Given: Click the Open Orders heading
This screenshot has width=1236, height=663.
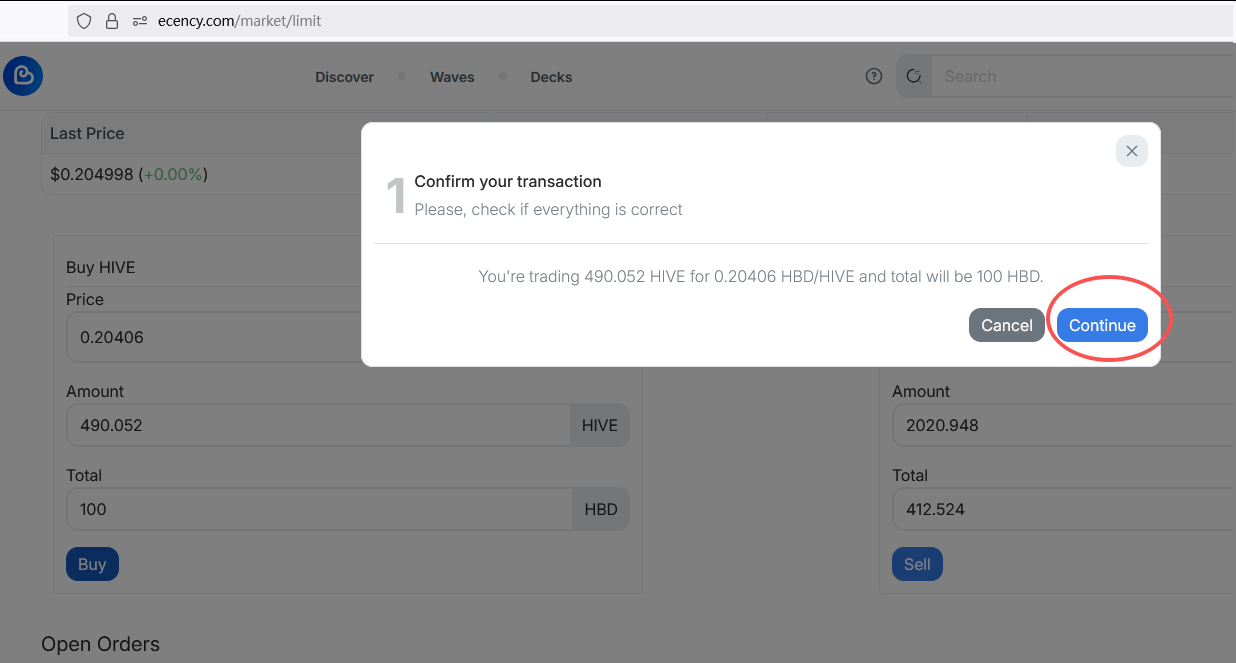Looking at the screenshot, I should [100, 644].
